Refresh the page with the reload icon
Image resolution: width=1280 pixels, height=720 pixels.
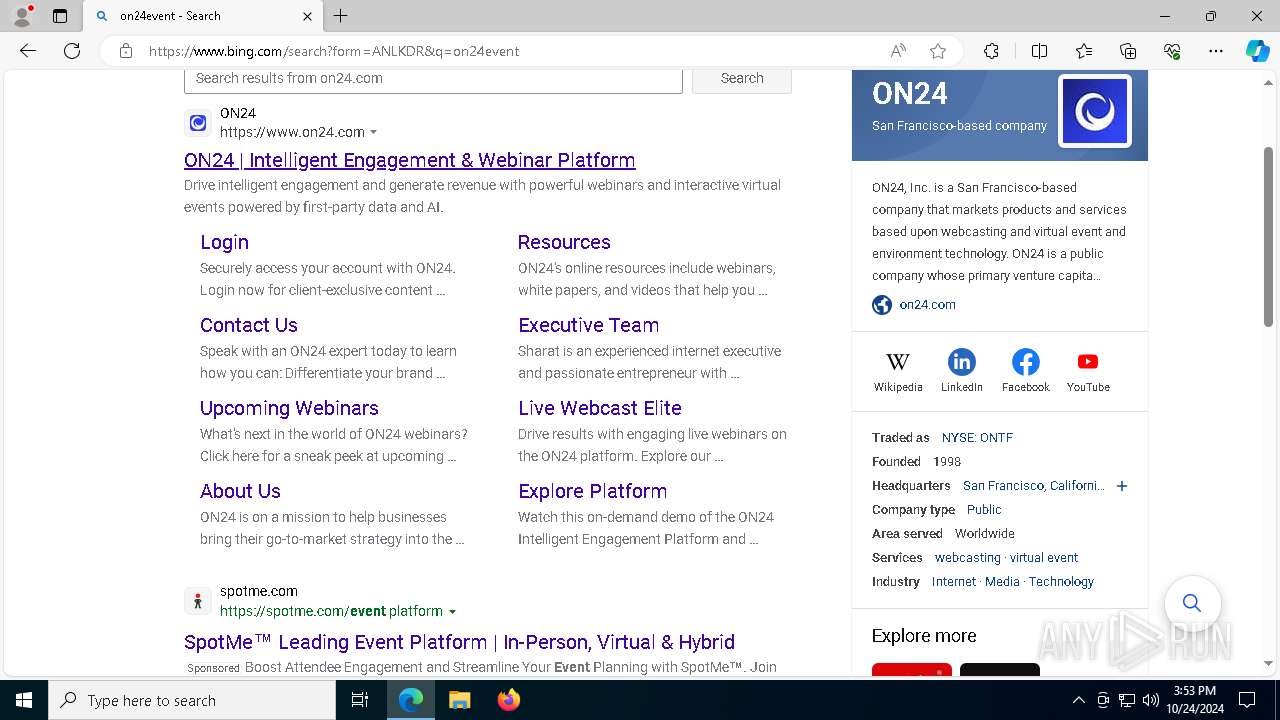pos(72,51)
